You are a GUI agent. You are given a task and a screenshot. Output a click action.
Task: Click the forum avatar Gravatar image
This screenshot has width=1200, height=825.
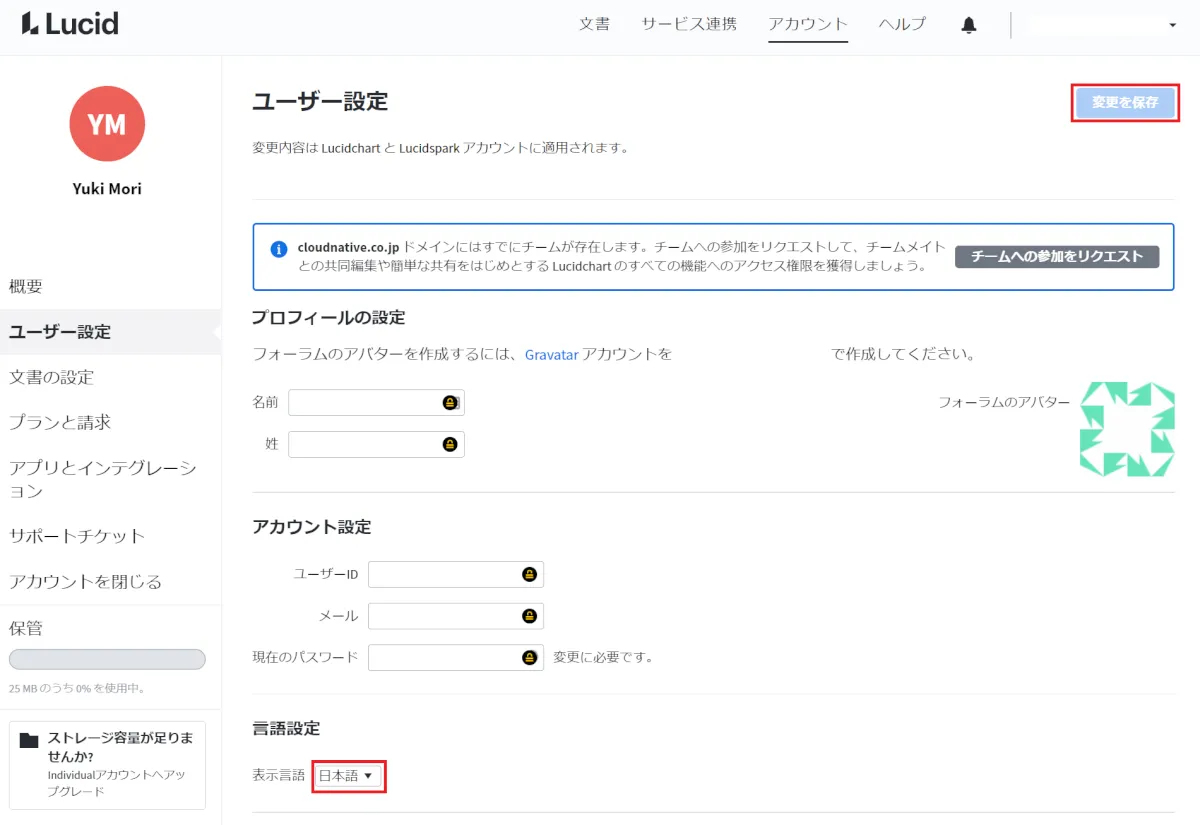point(1127,429)
